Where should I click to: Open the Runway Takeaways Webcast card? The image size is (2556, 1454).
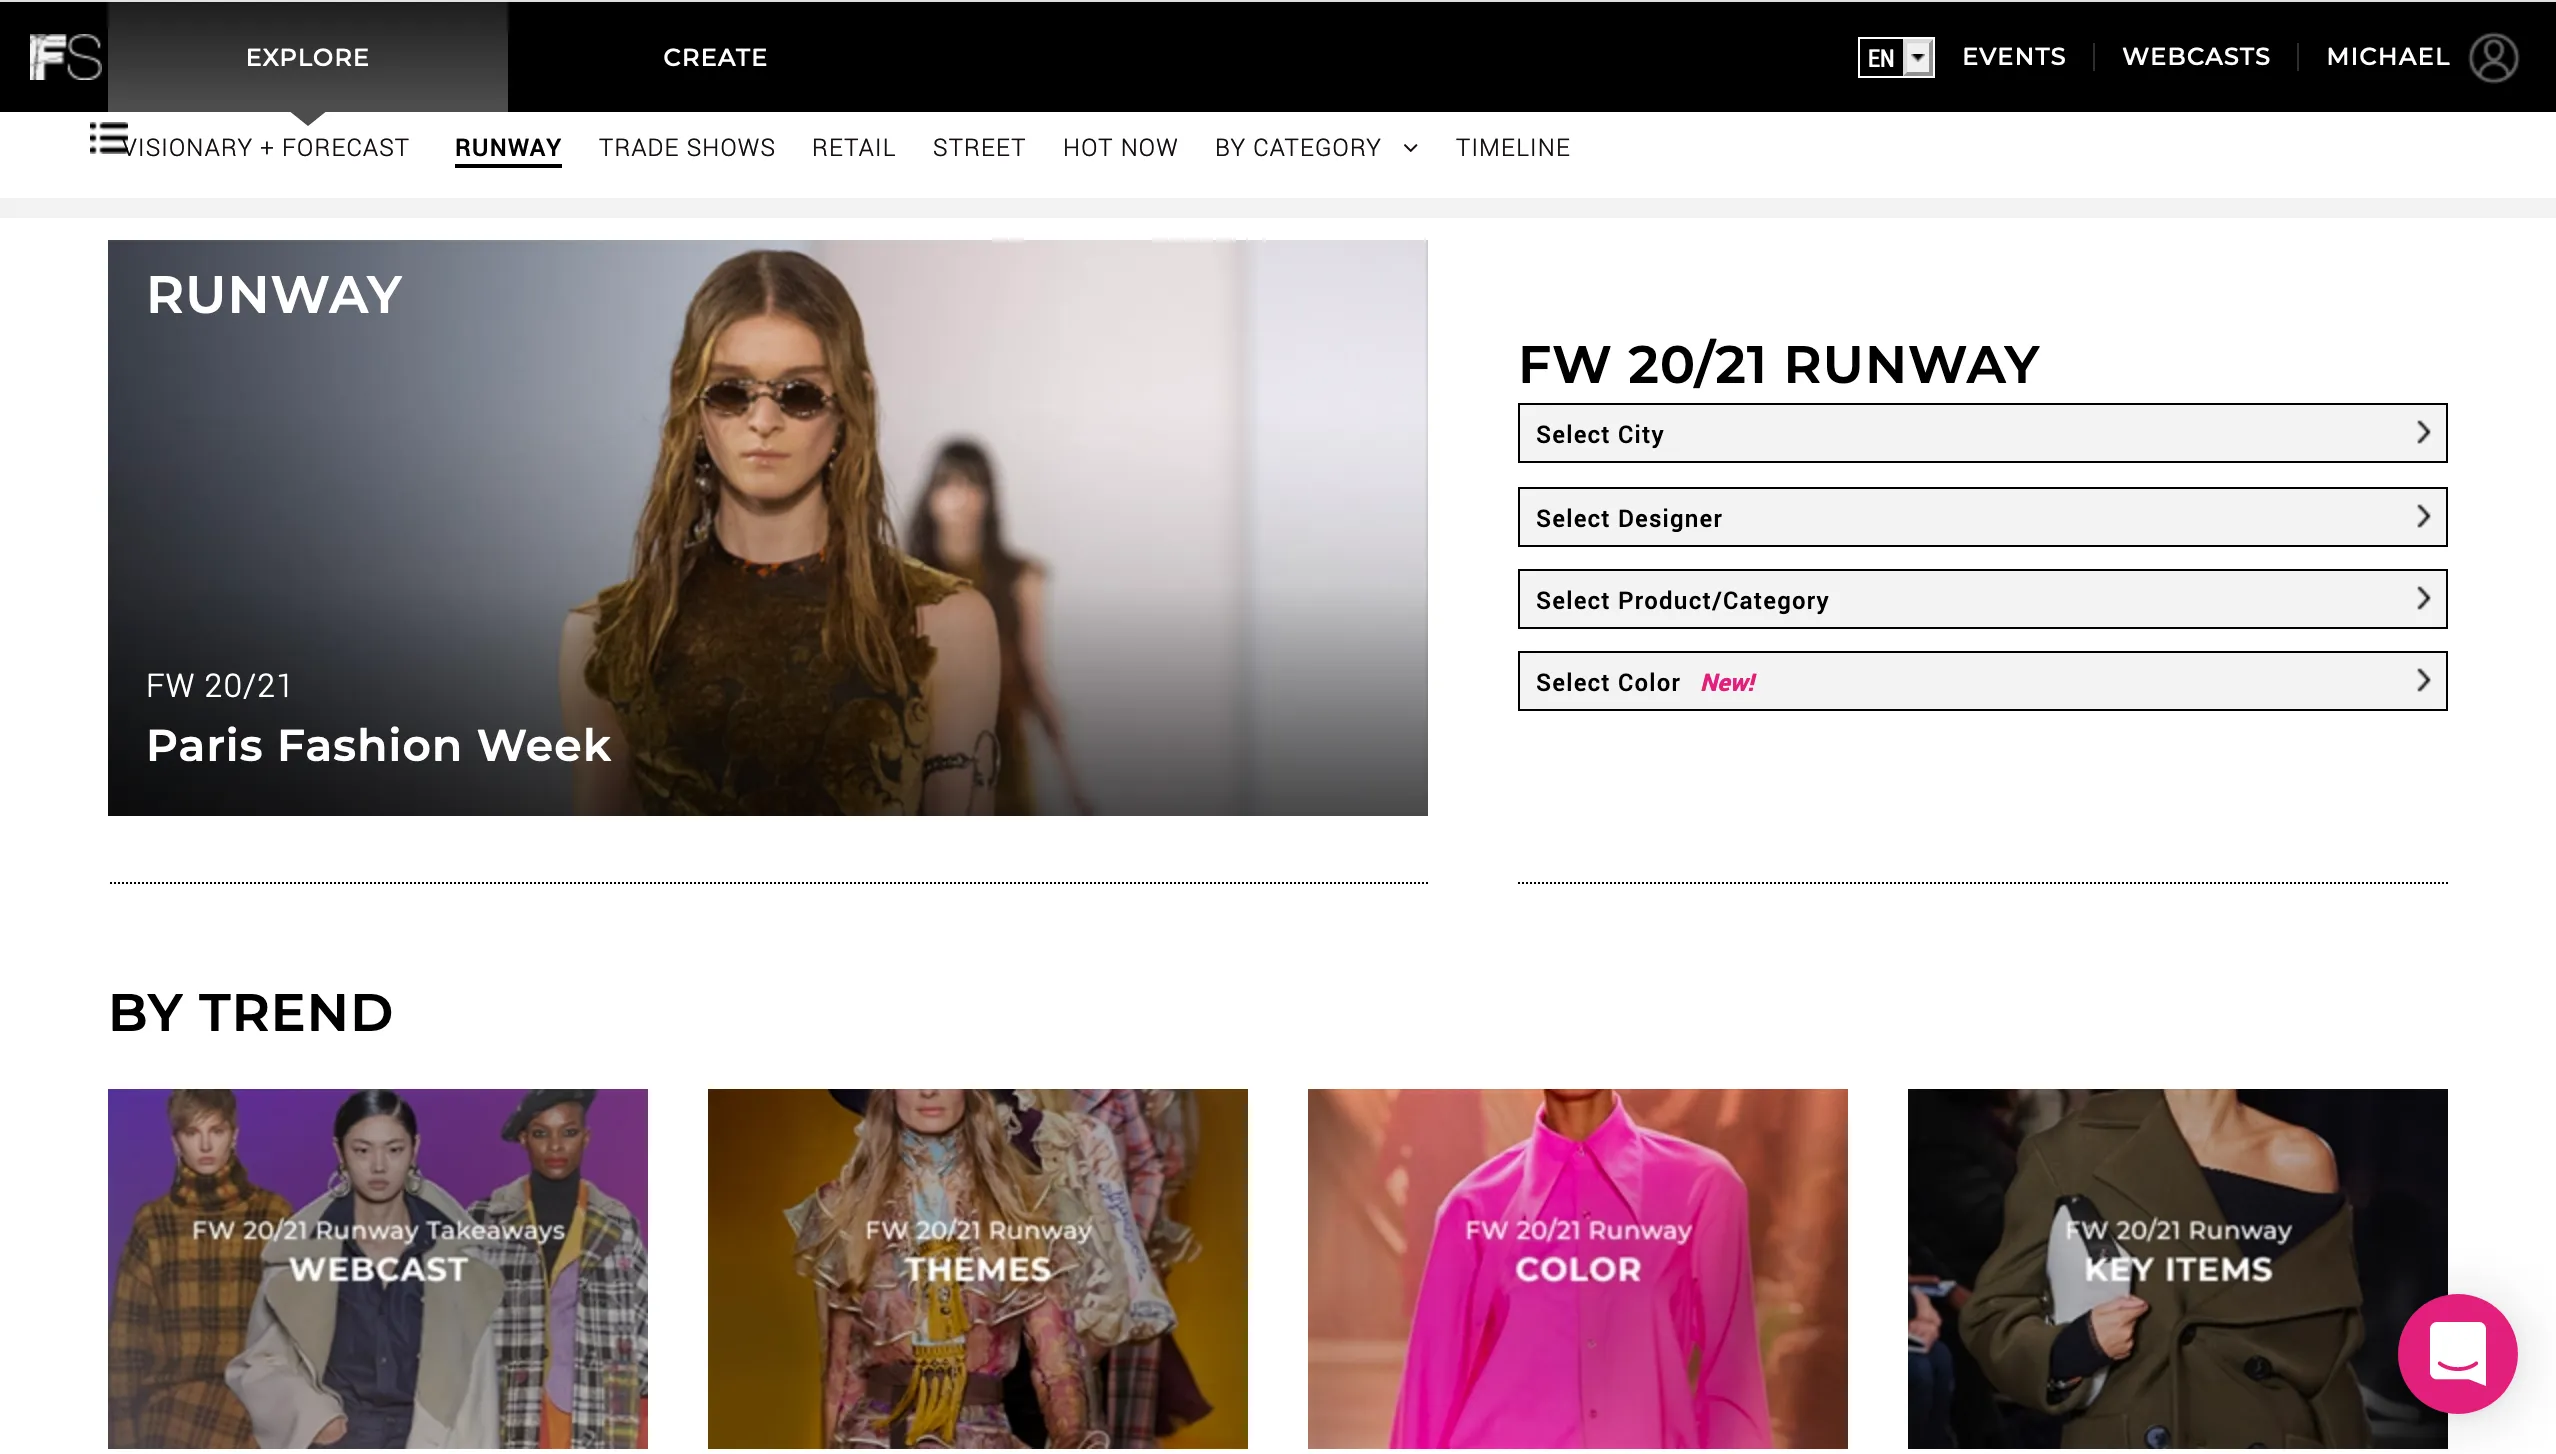click(x=378, y=1269)
